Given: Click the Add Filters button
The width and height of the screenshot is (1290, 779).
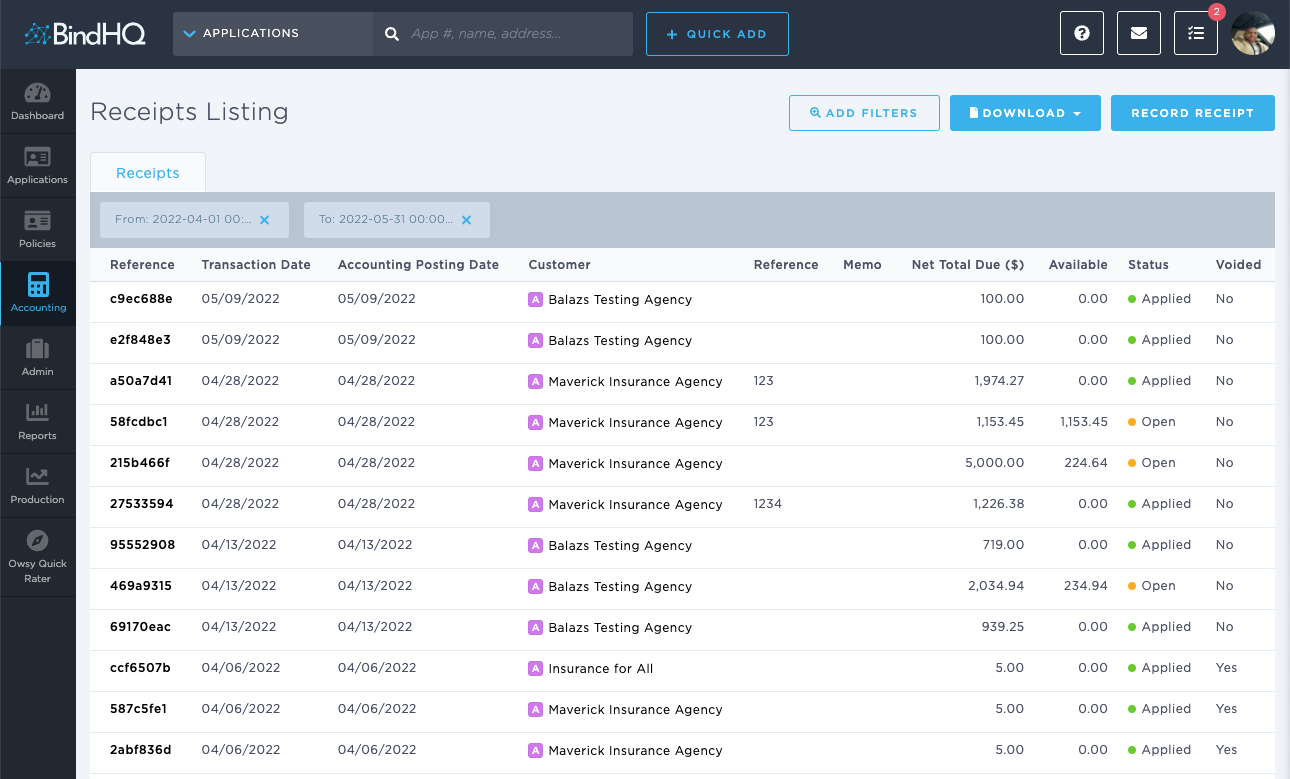Looking at the screenshot, I should pyautogui.click(x=864, y=113).
